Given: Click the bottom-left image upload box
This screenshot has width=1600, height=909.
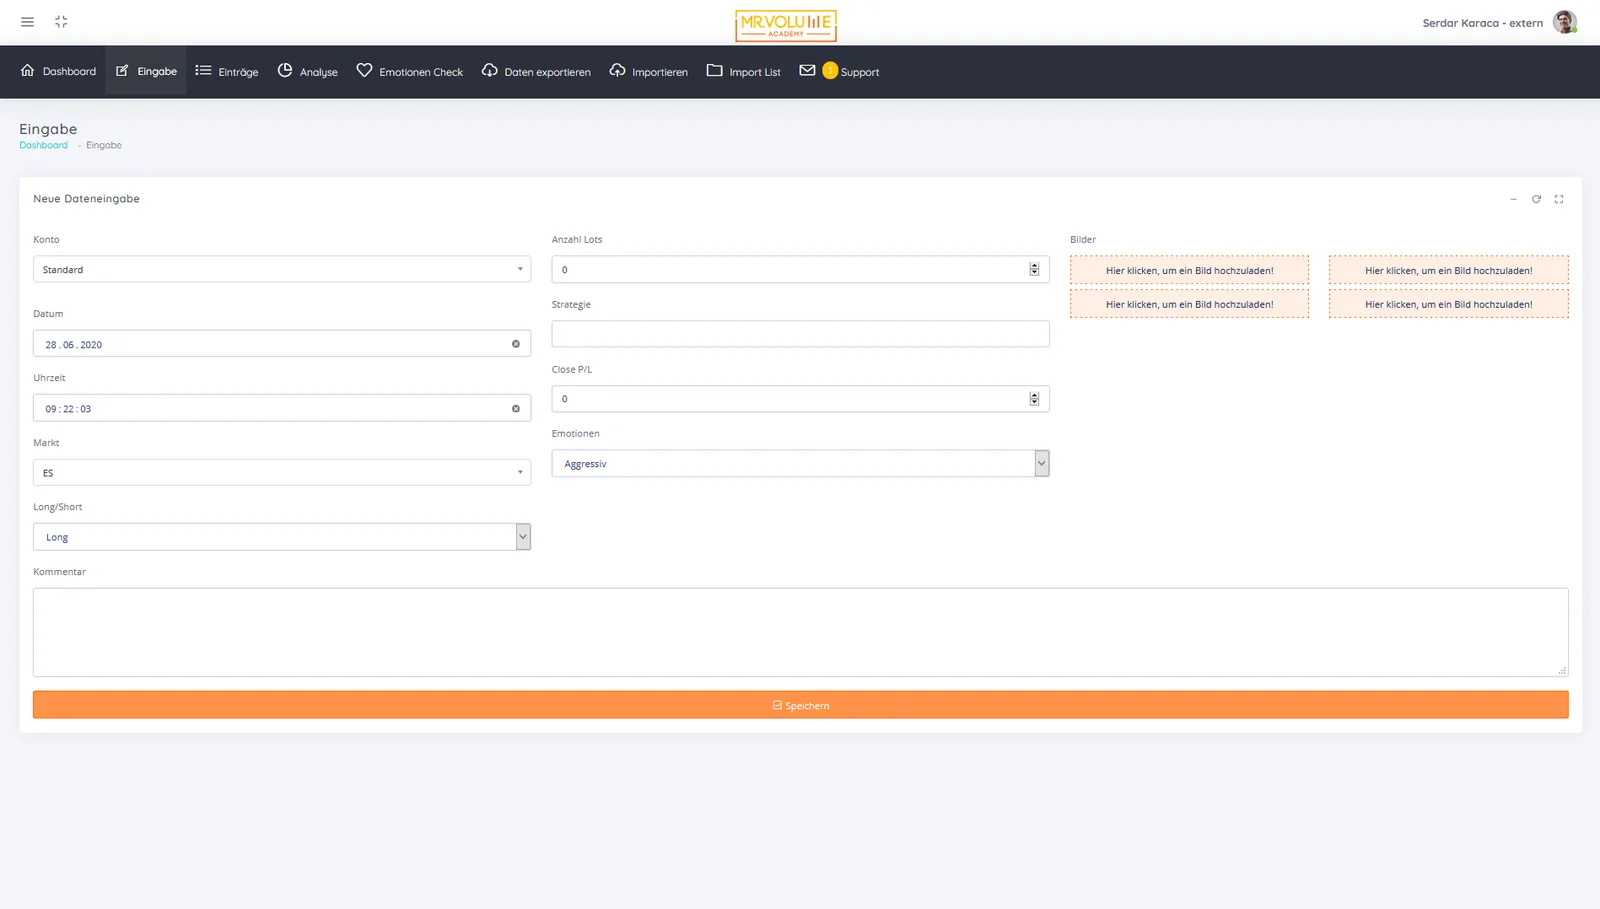Looking at the screenshot, I should [1189, 304].
